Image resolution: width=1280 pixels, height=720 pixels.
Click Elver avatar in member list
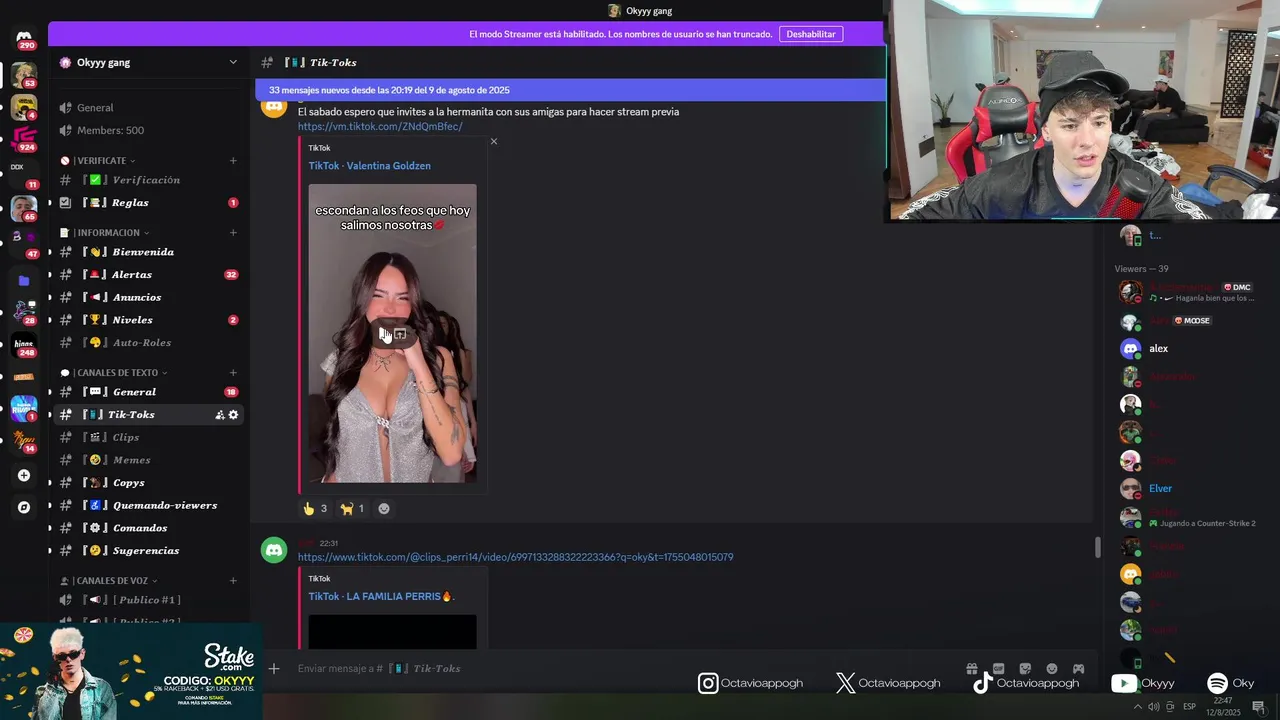click(x=1131, y=488)
